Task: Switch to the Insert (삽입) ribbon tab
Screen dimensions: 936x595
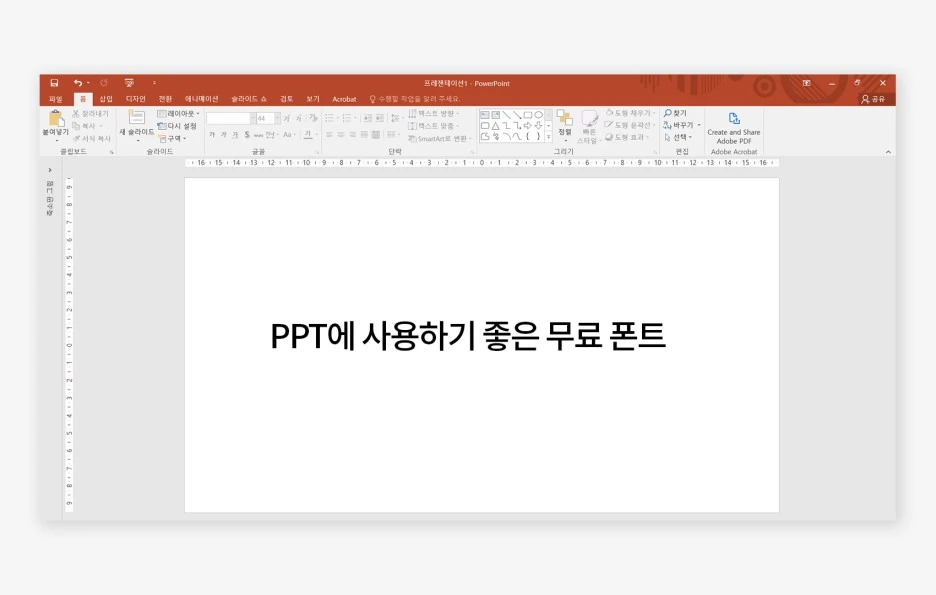Action: point(107,99)
